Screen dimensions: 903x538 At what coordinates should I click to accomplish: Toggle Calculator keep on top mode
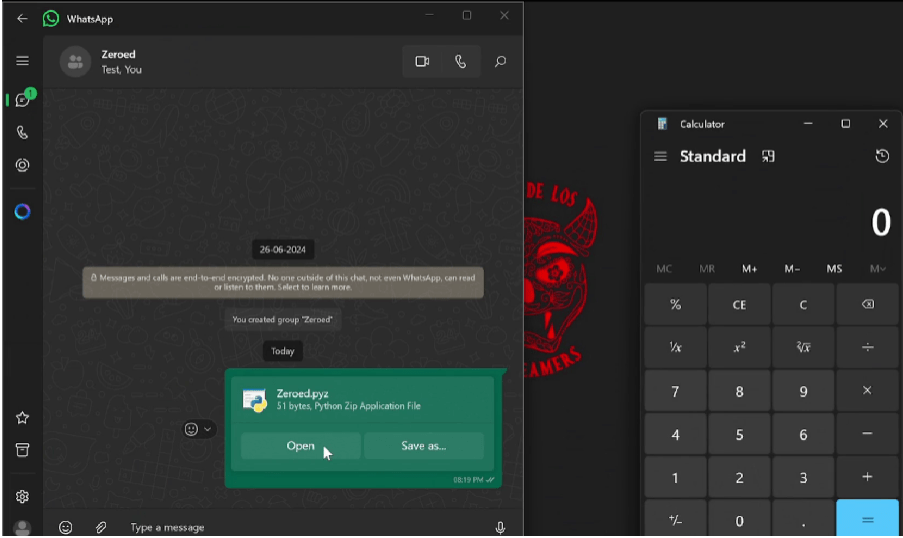[x=768, y=156]
